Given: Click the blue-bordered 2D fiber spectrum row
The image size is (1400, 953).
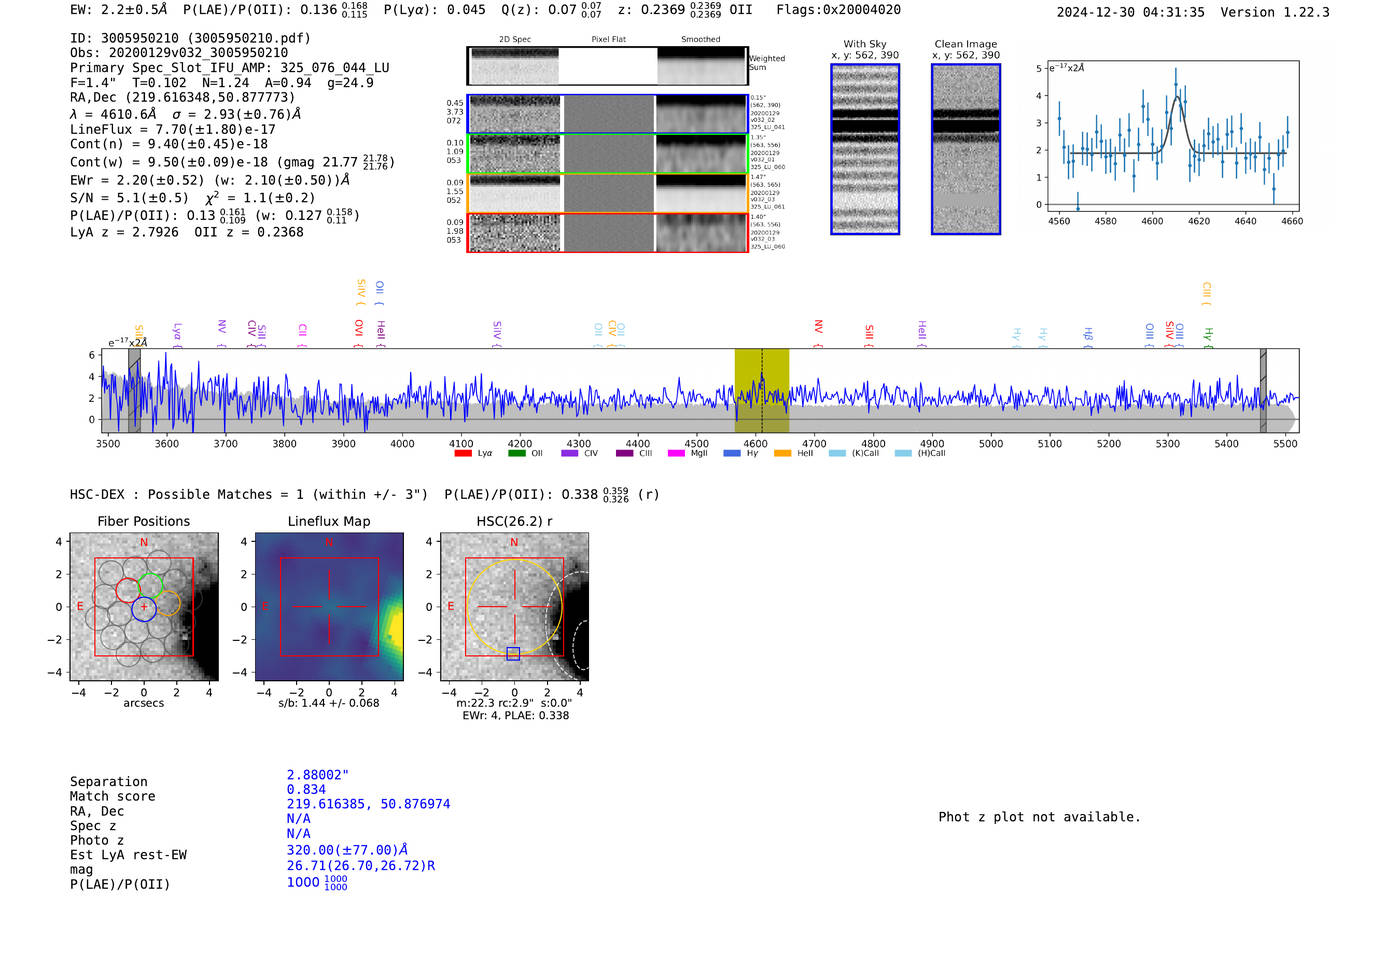Looking at the screenshot, I should (607, 114).
